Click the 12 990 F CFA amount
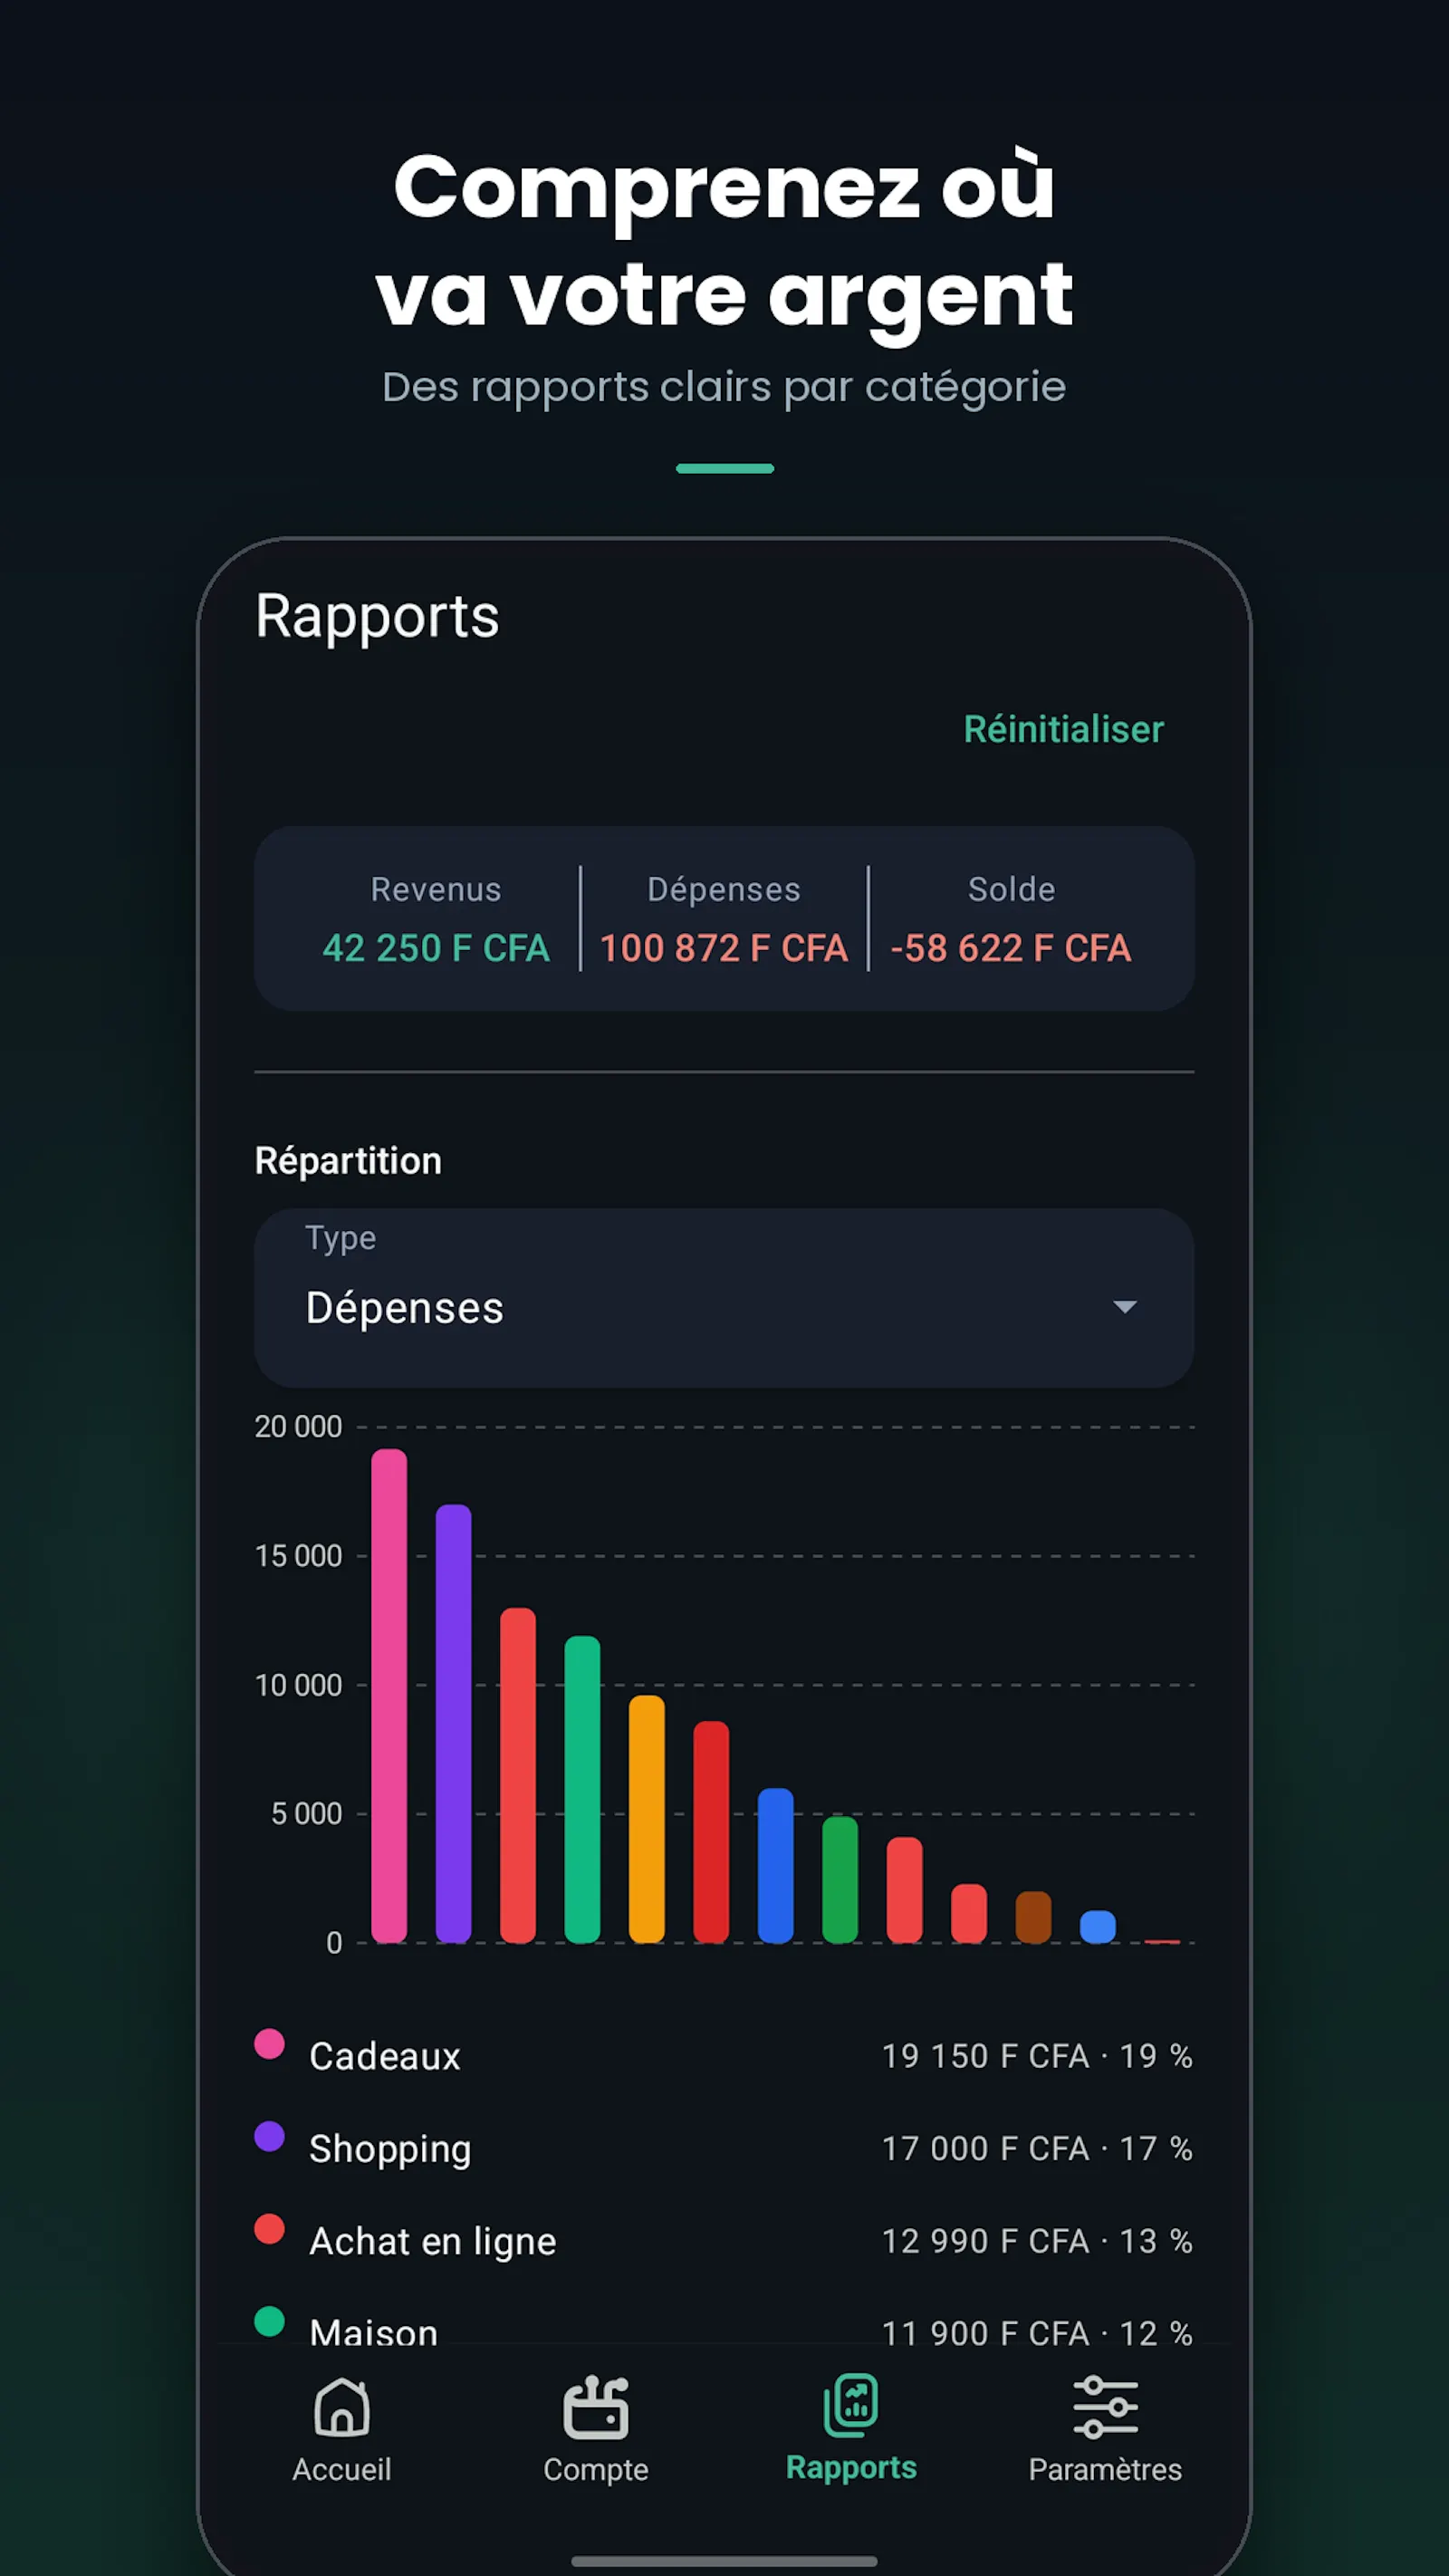Viewport: 1449px width, 2576px height. click(985, 2241)
